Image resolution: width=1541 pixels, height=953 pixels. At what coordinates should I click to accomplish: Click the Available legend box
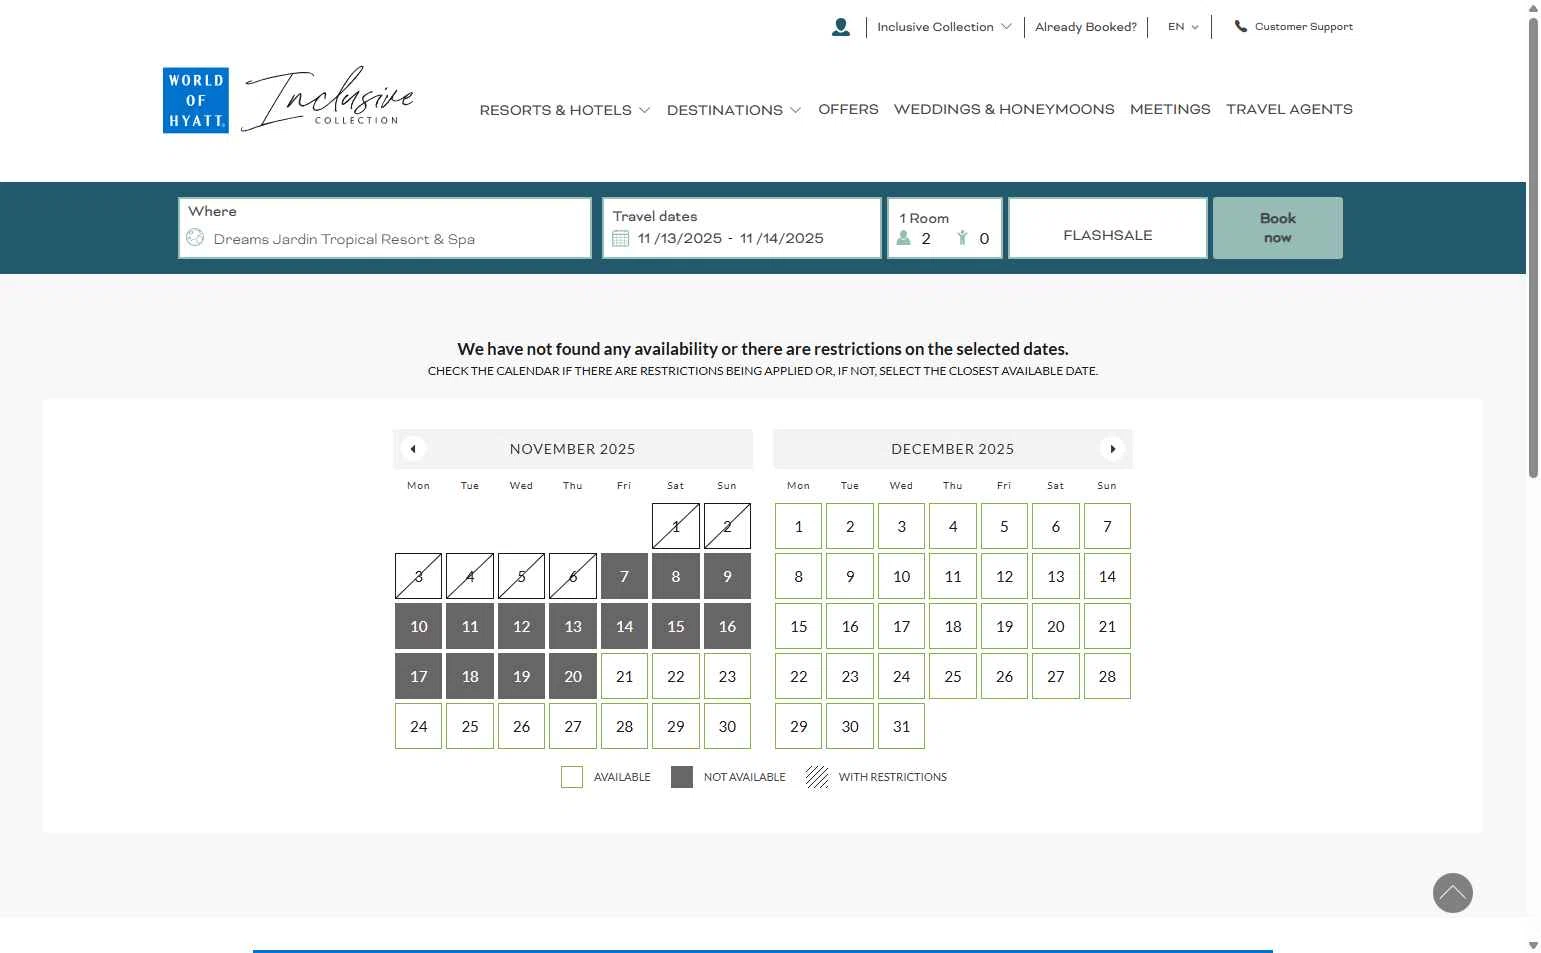(572, 777)
